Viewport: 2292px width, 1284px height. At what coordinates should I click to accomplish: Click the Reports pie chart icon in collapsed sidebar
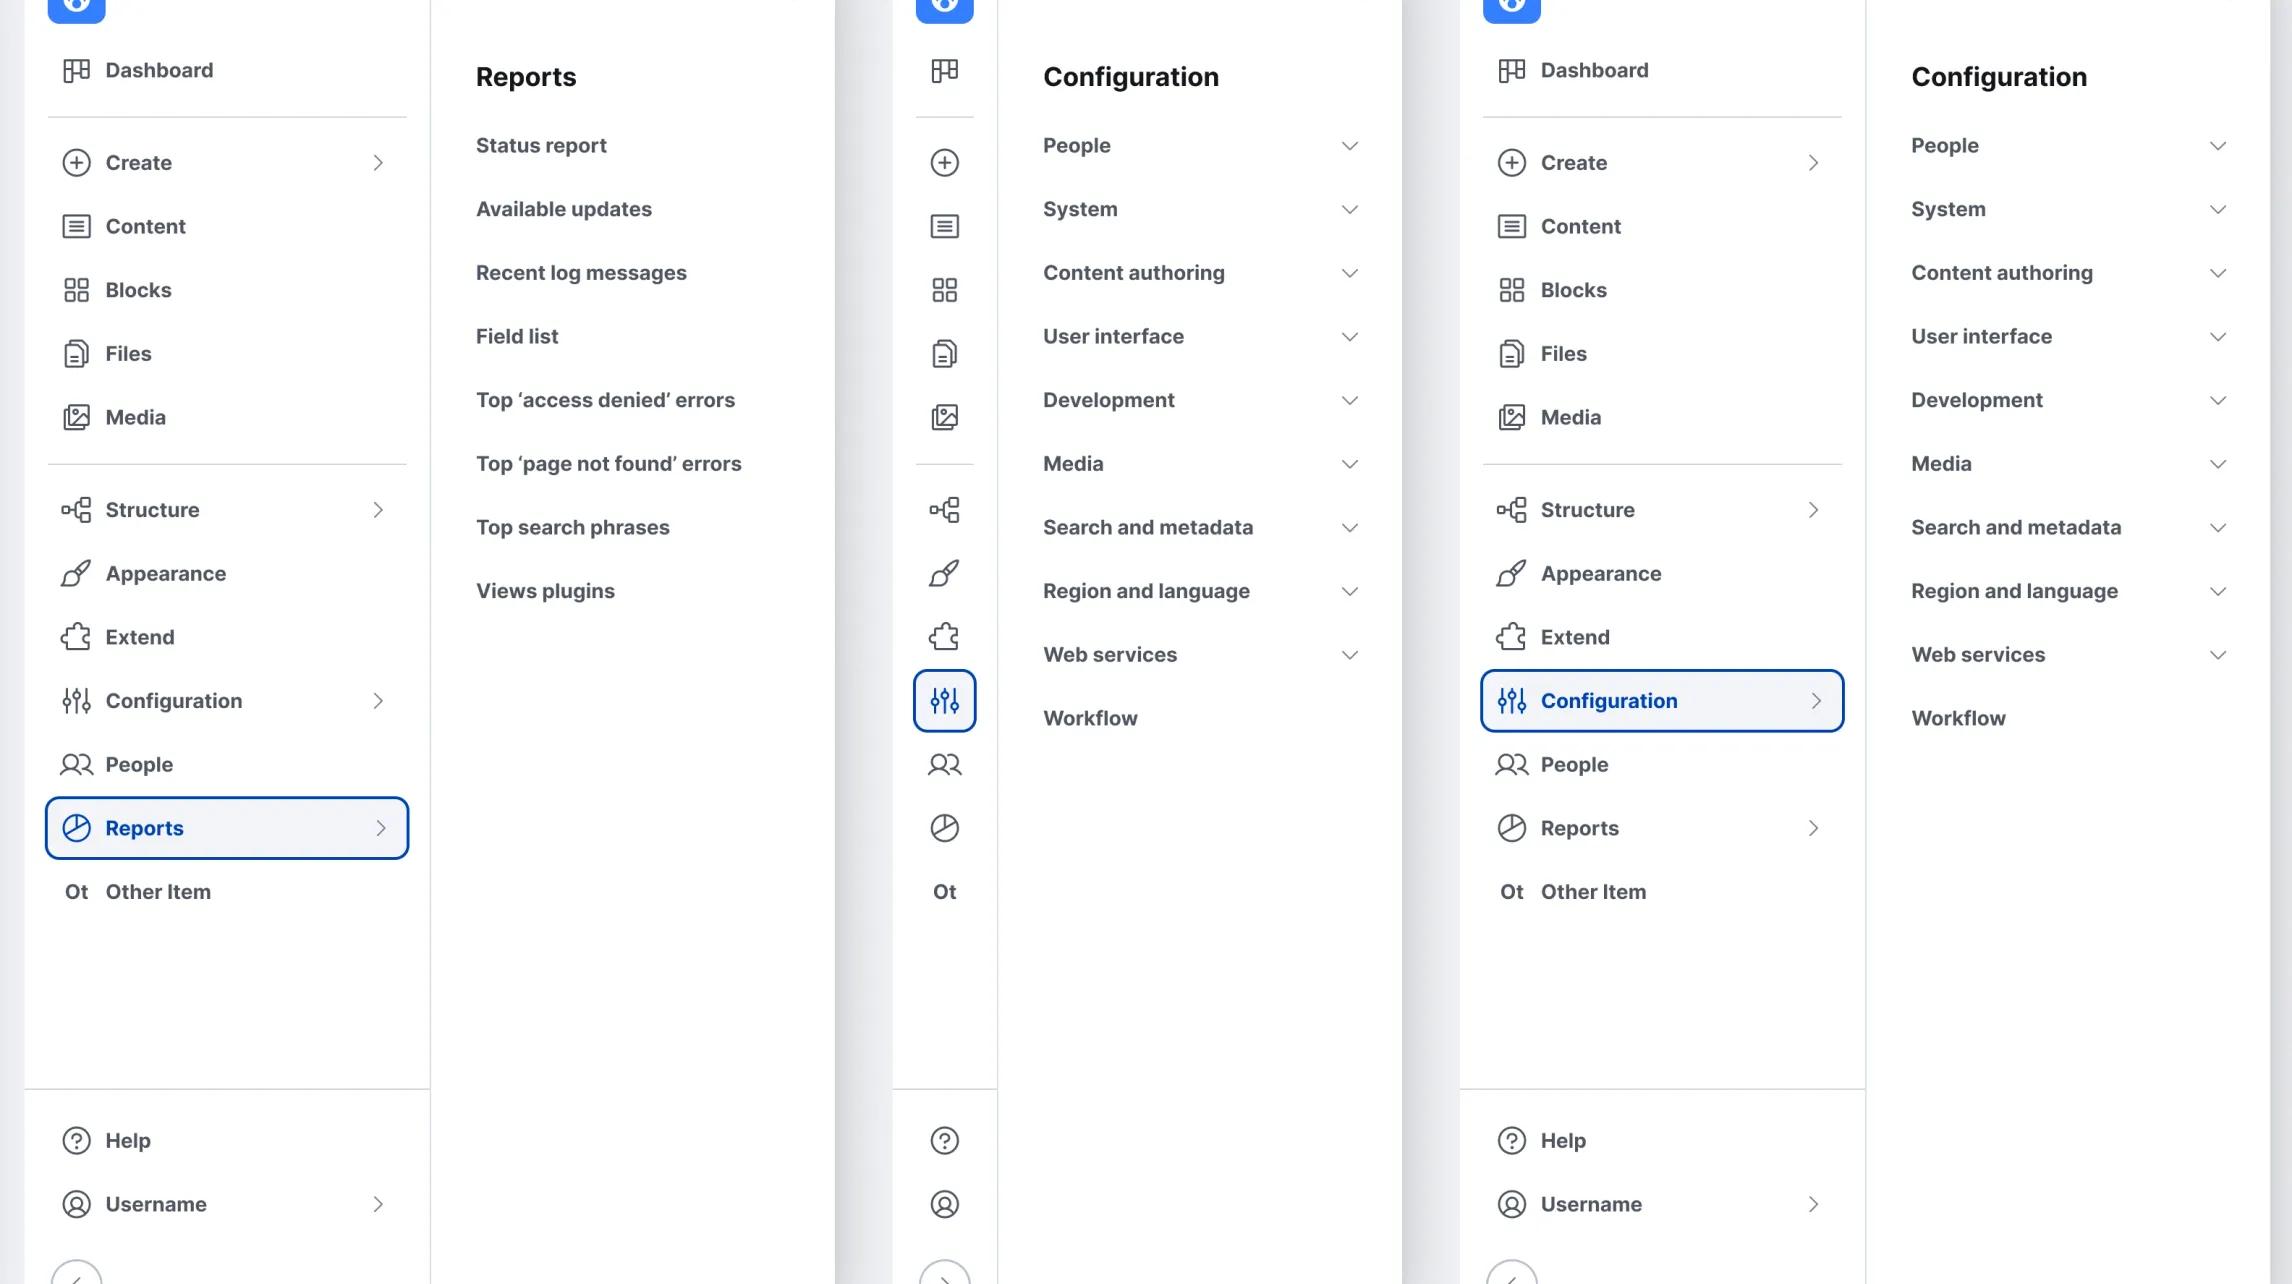(x=944, y=828)
